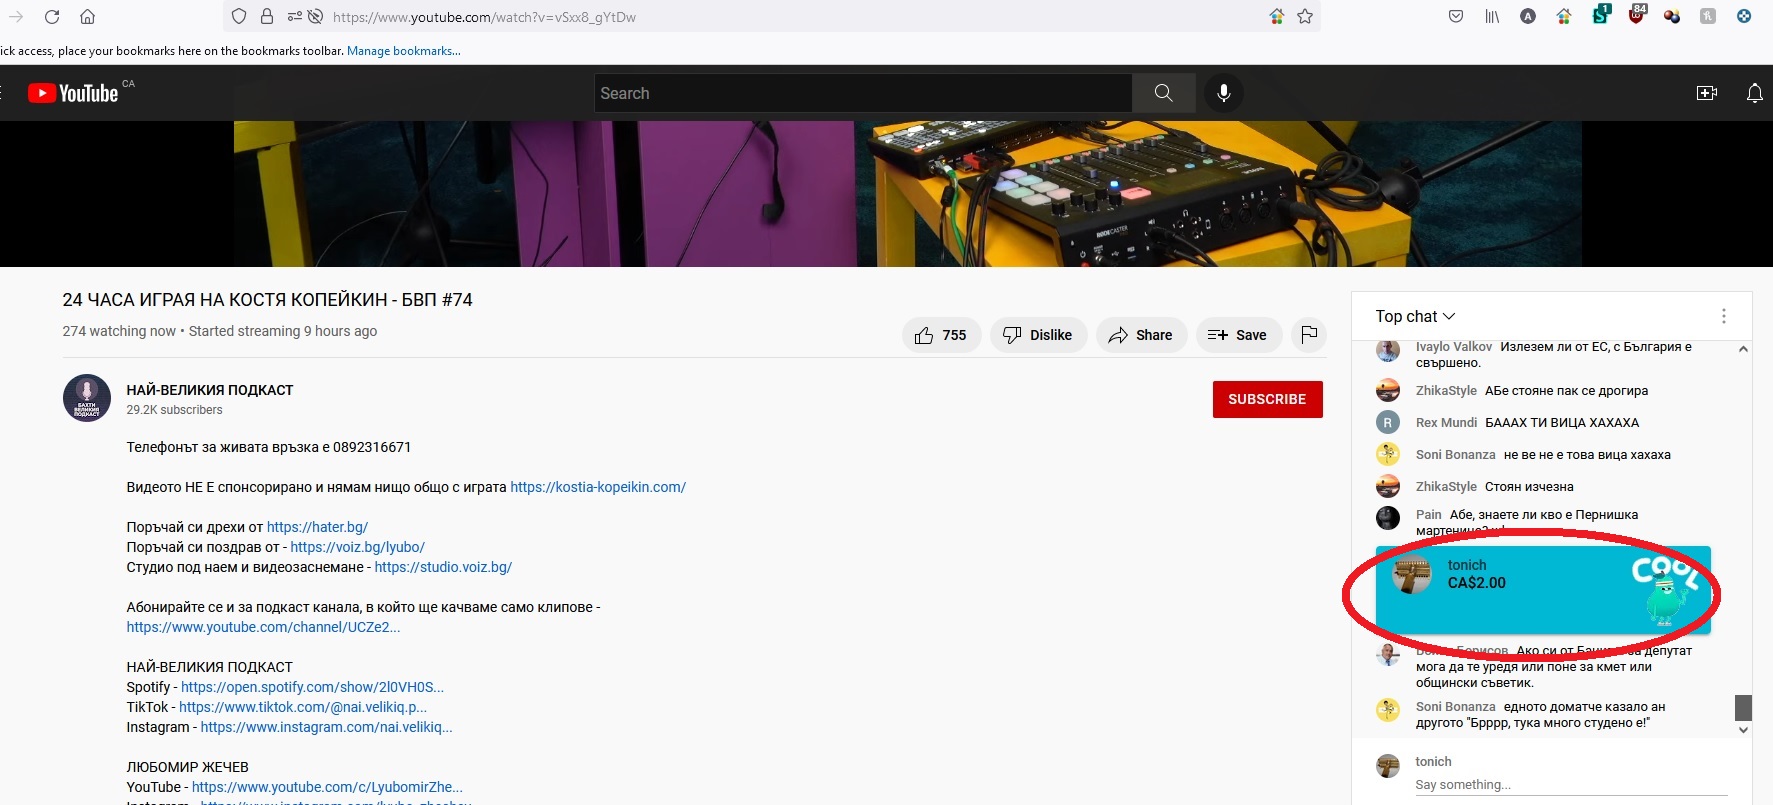Click the Ivaylo Valkov chat avatar
The image size is (1773, 805).
pyautogui.click(x=1388, y=350)
